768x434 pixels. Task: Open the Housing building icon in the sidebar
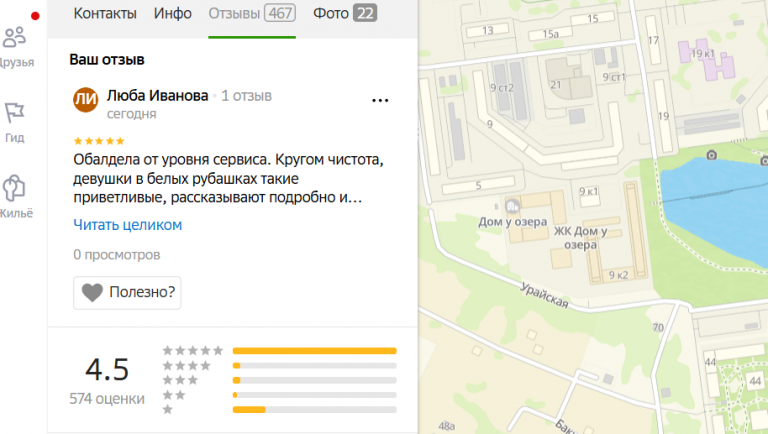tap(14, 188)
